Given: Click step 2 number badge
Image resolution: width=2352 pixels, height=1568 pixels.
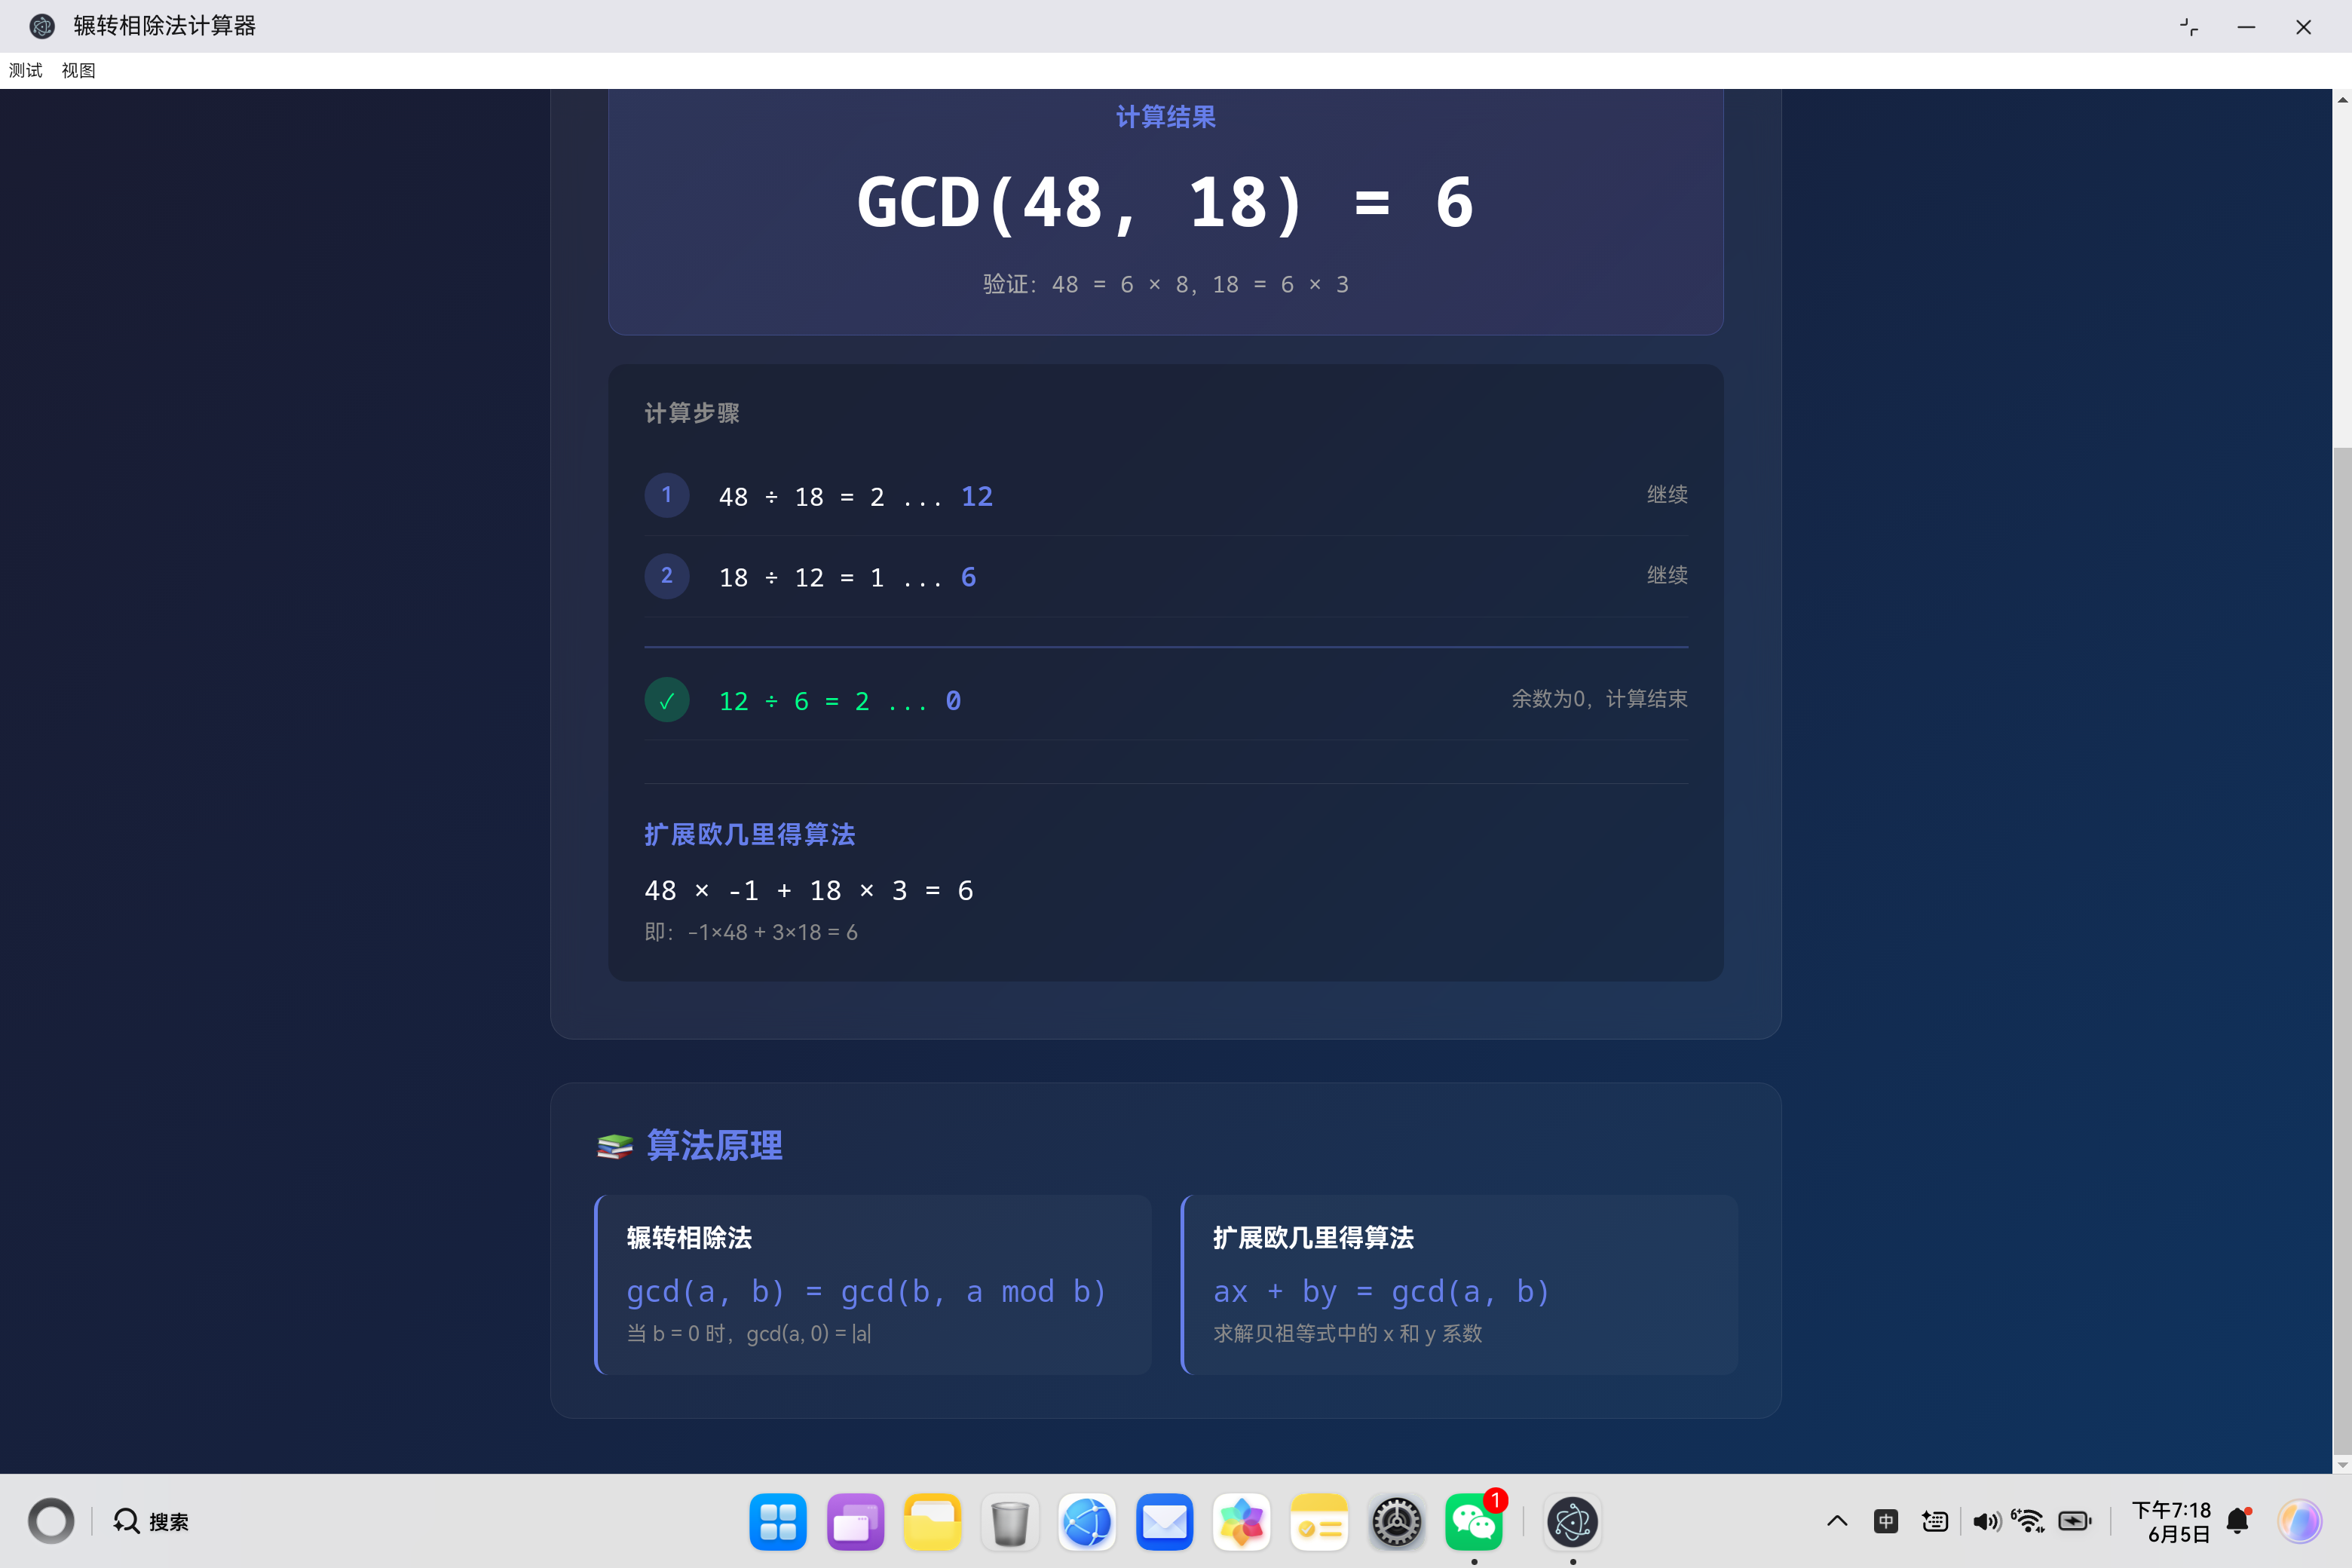Looking at the screenshot, I should point(667,576).
